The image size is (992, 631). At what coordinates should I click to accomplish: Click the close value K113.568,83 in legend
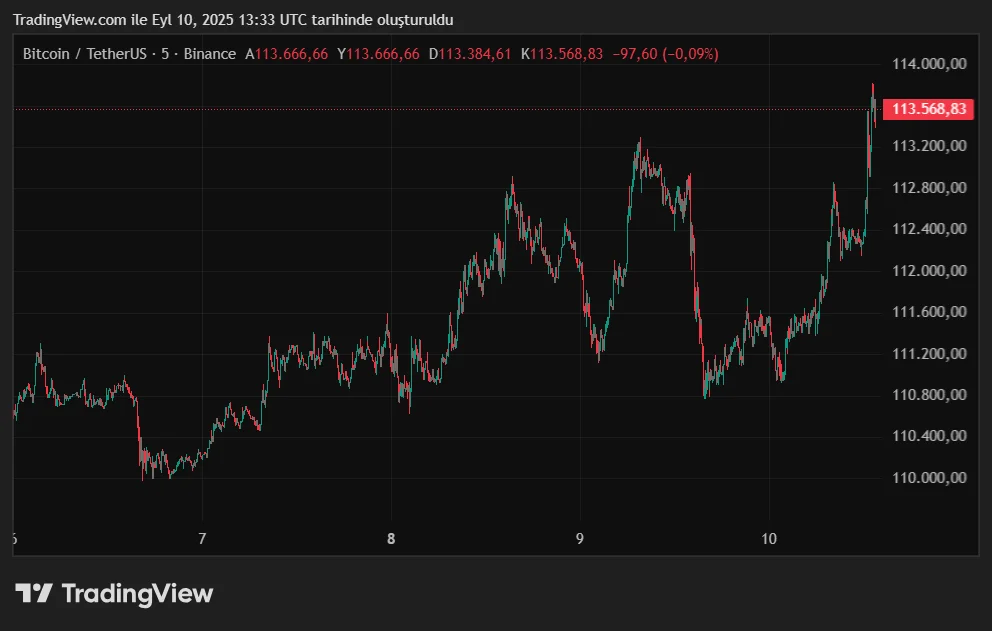[562, 54]
